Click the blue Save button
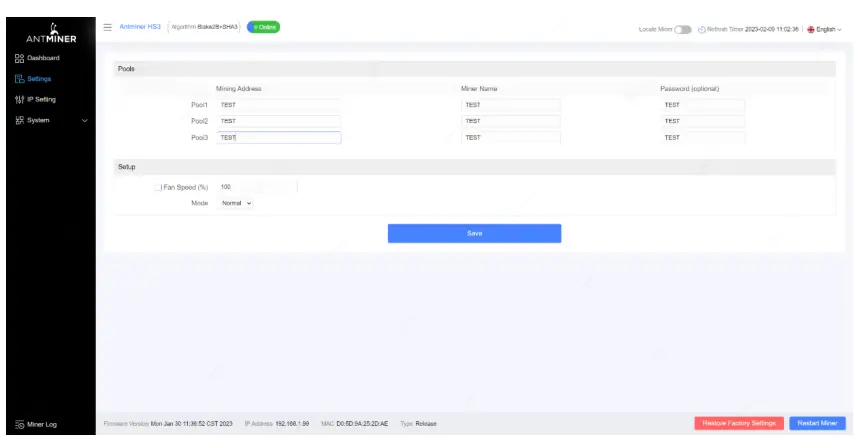Viewport: 855px width, 439px height. (x=474, y=233)
